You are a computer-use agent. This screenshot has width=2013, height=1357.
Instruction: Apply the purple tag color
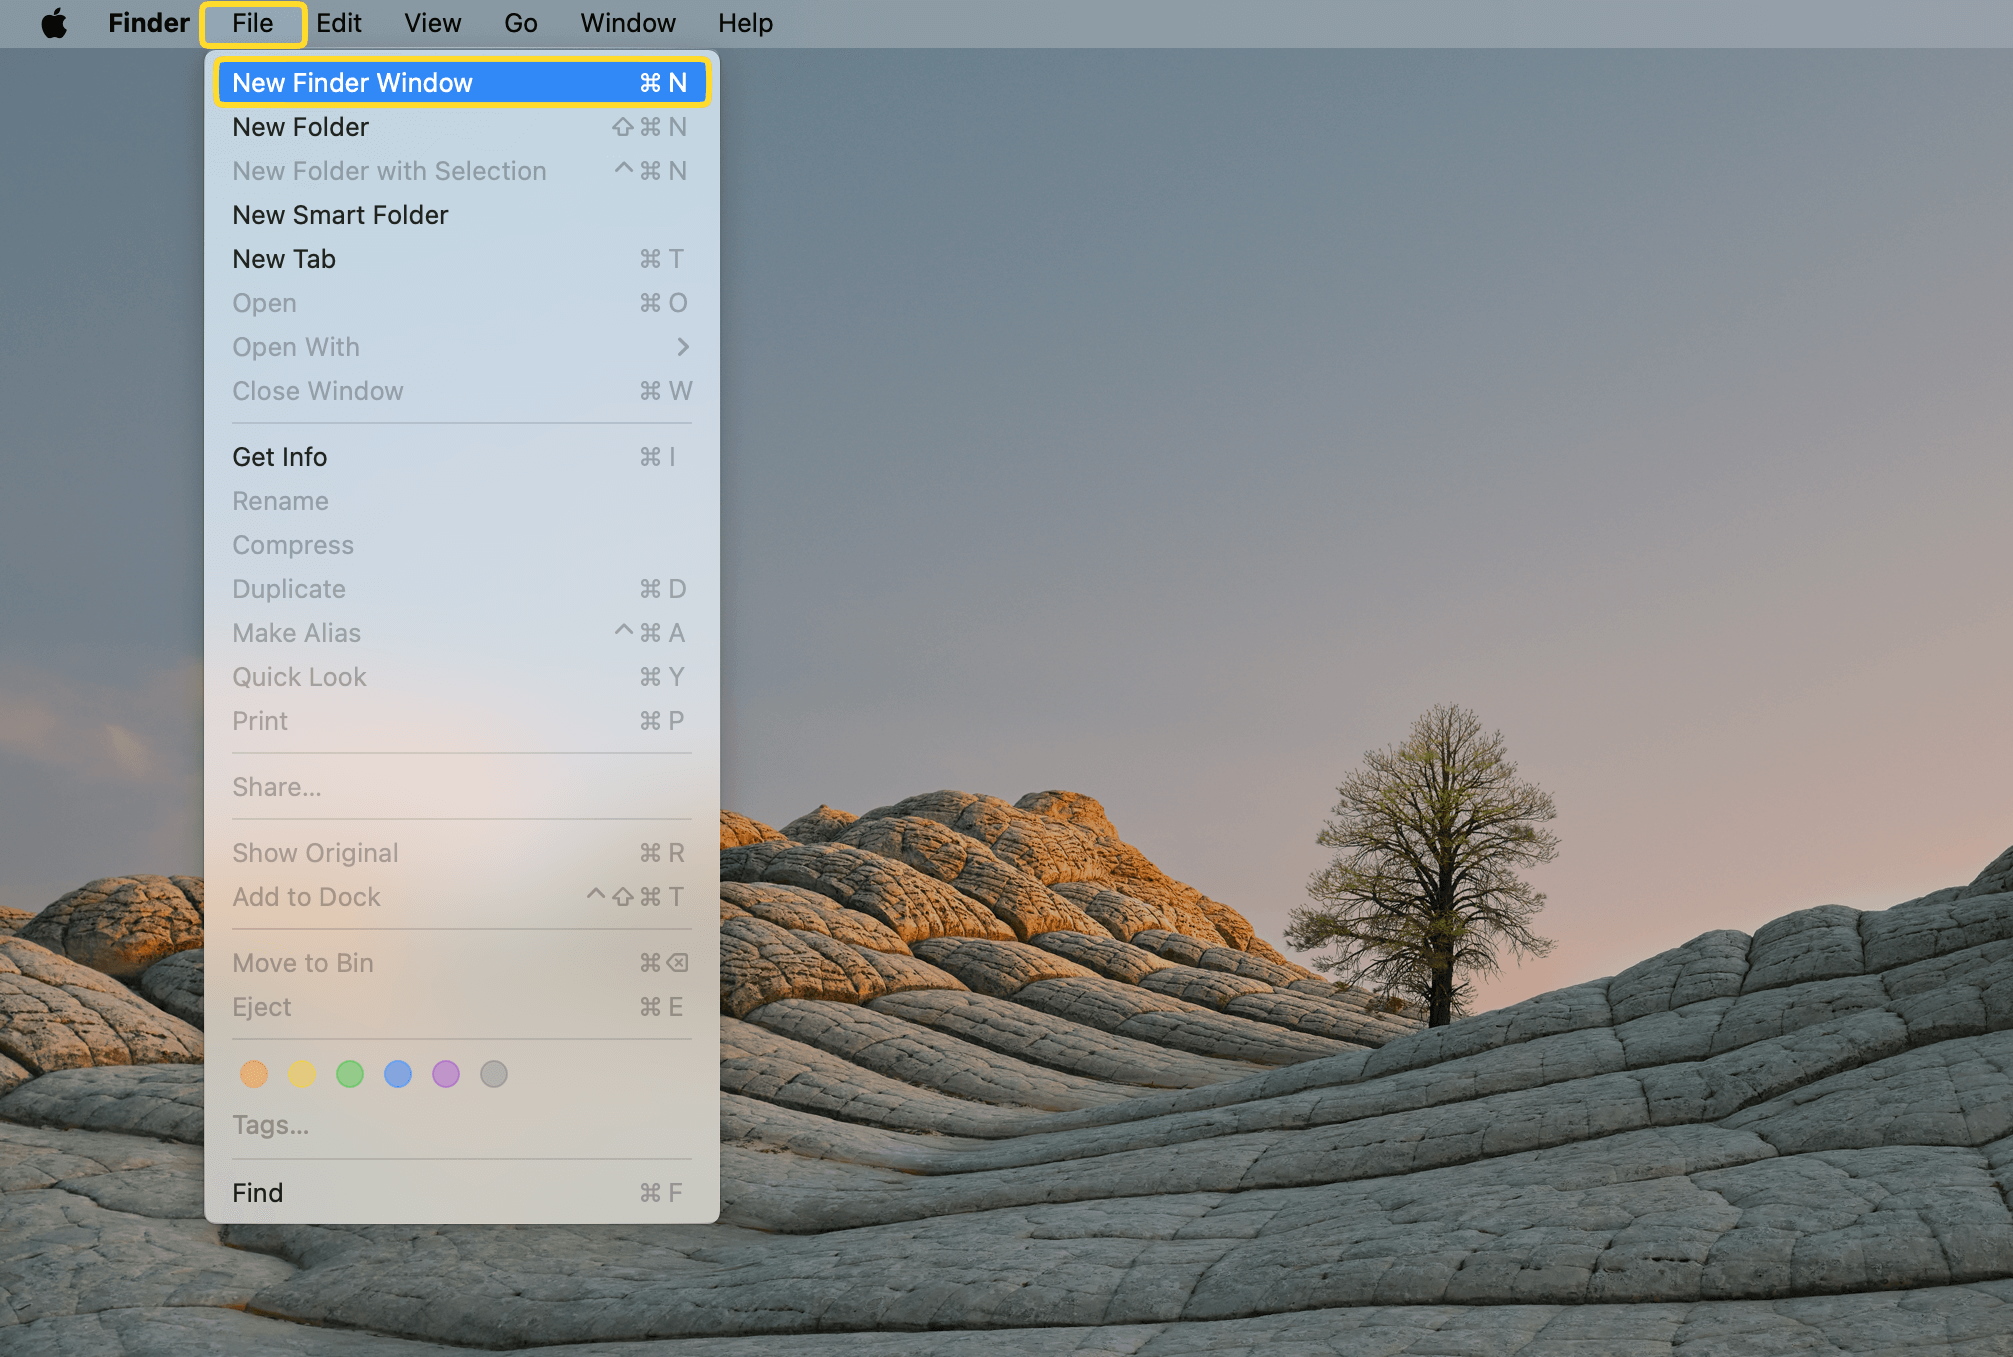coord(446,1074)
